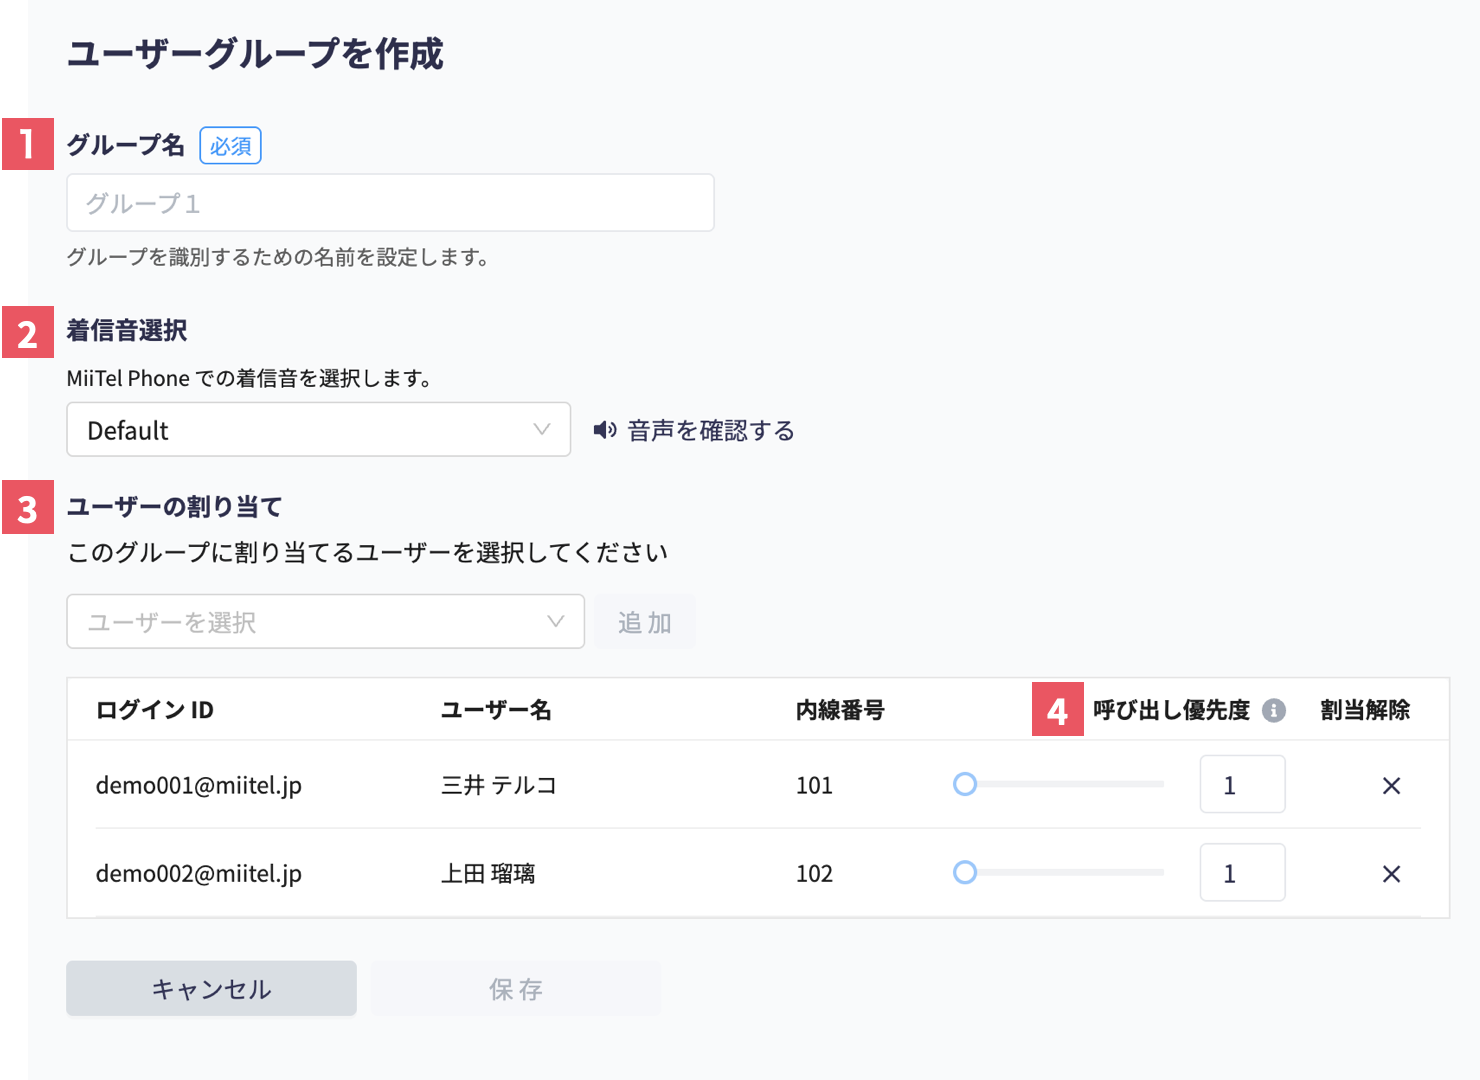Click the speaker icon beside 音声を確認する
The height and width of the screenshot is (1080, 1480).
605,430
